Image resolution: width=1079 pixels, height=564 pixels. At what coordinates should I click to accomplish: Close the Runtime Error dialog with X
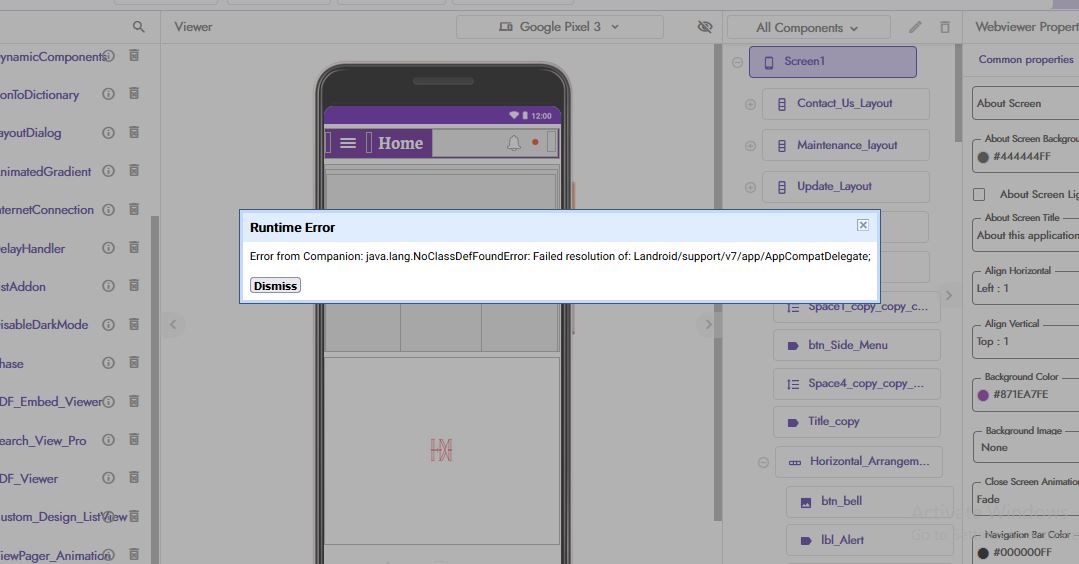click(x=862, y=225)
